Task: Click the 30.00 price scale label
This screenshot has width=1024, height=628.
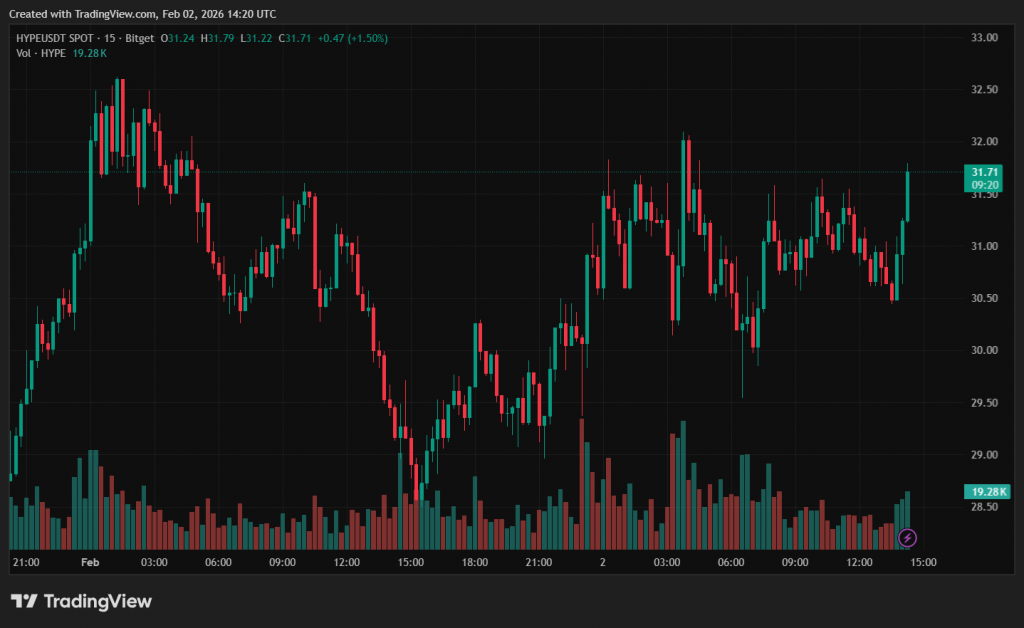Action: click(985, 350)
